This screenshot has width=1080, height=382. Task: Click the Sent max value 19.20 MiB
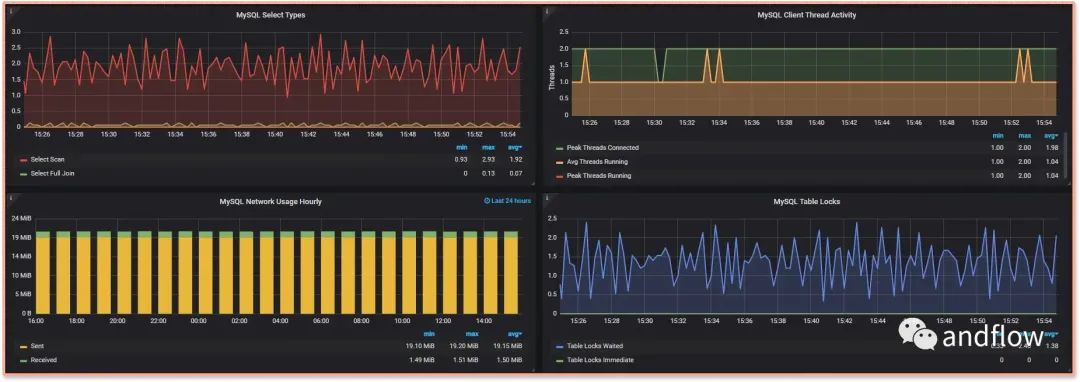click(x=464, y=346)
